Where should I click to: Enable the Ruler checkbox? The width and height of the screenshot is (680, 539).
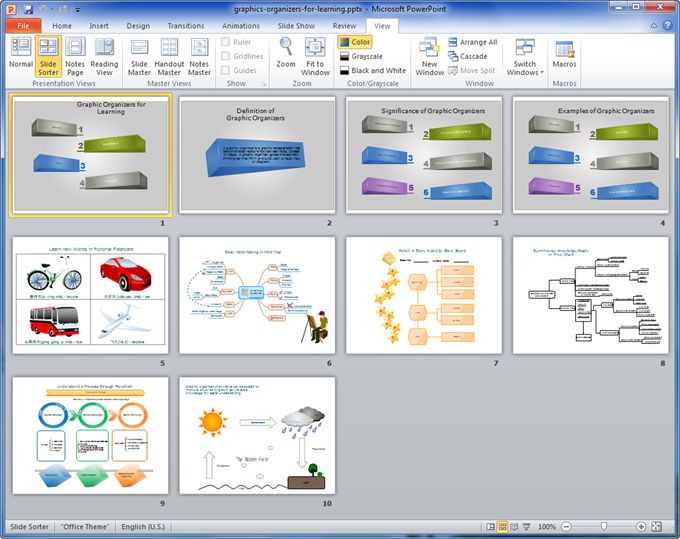click(226, 42)
